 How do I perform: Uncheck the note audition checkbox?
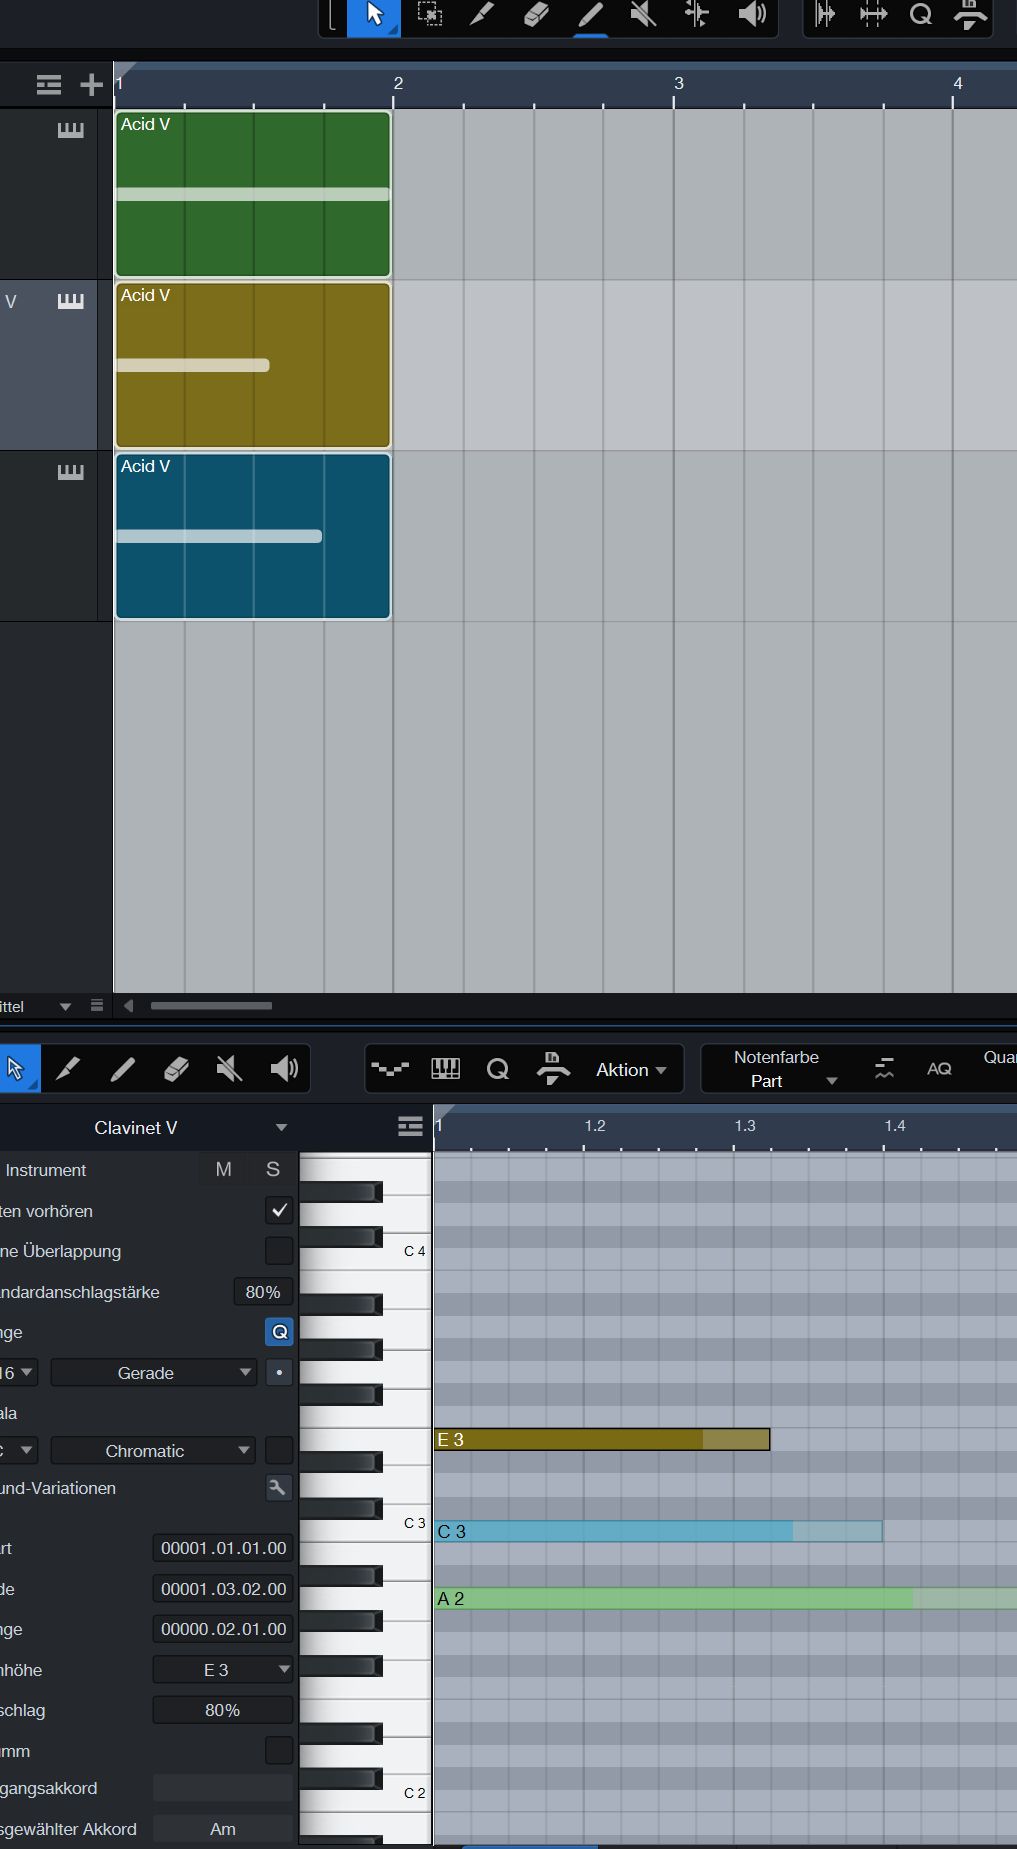pyautogui.click(x=279, y=1211)
